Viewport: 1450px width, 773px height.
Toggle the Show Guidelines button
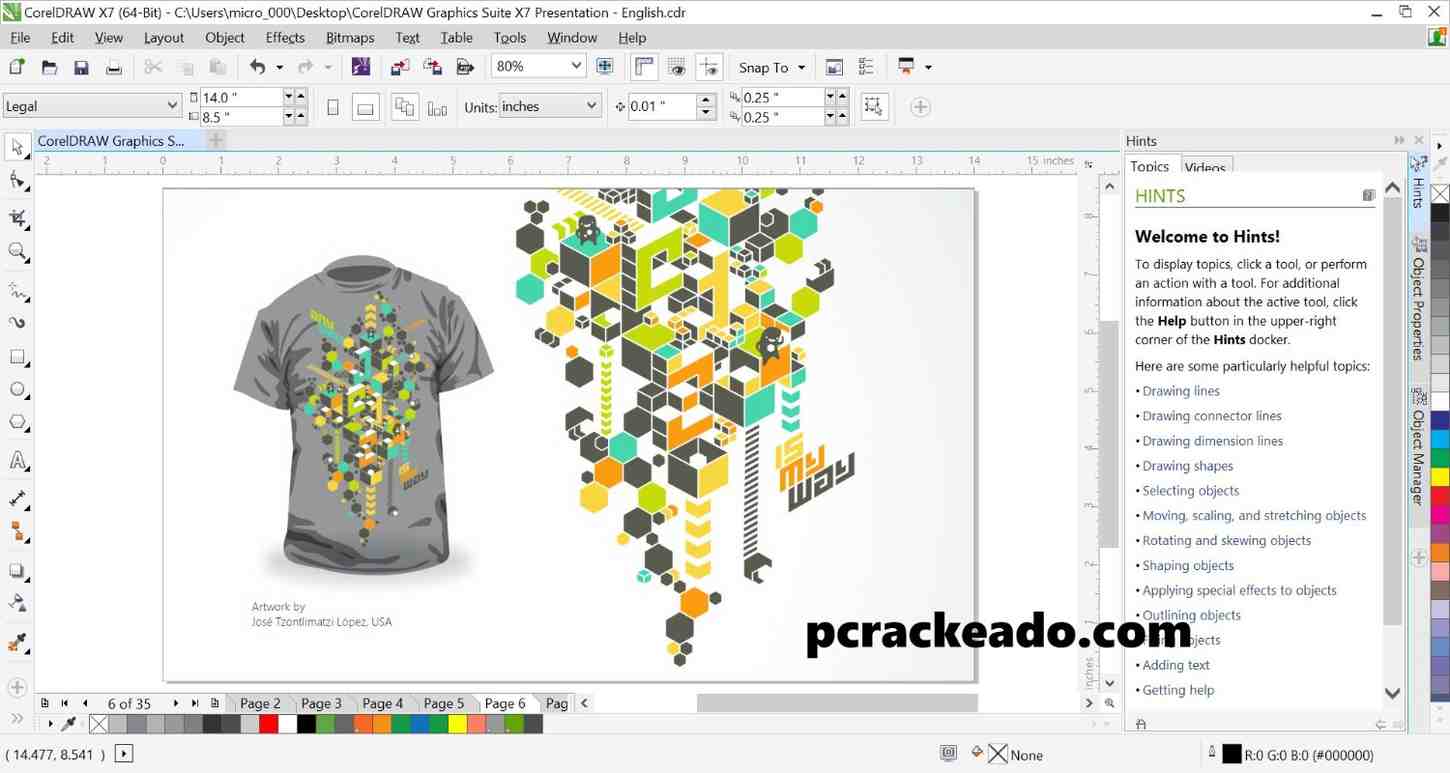(709, 67)
